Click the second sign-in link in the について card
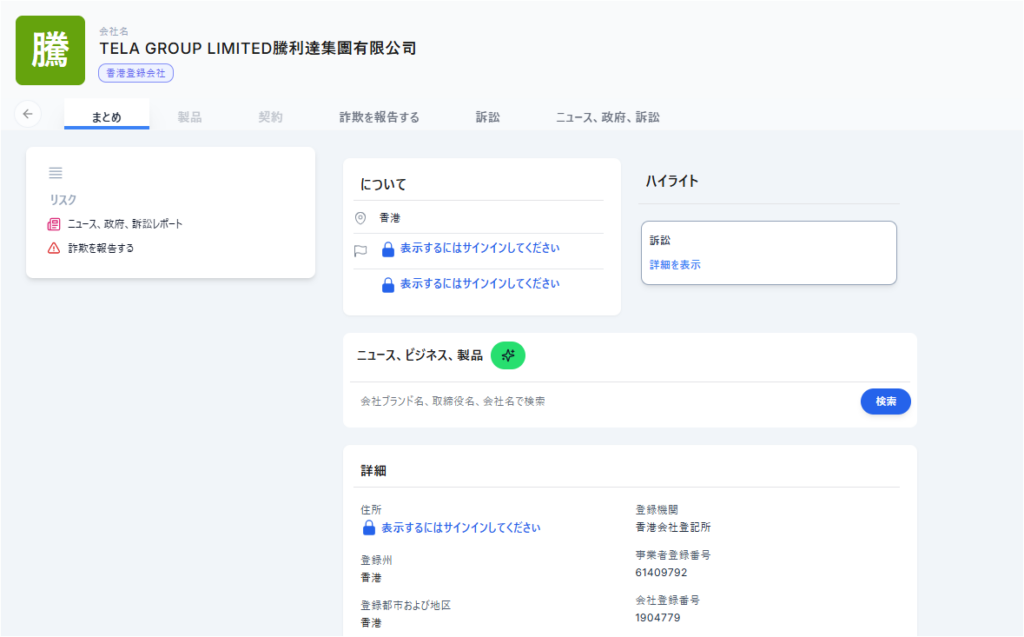This screenshot has height=637, width=1024. coord(480,284)
